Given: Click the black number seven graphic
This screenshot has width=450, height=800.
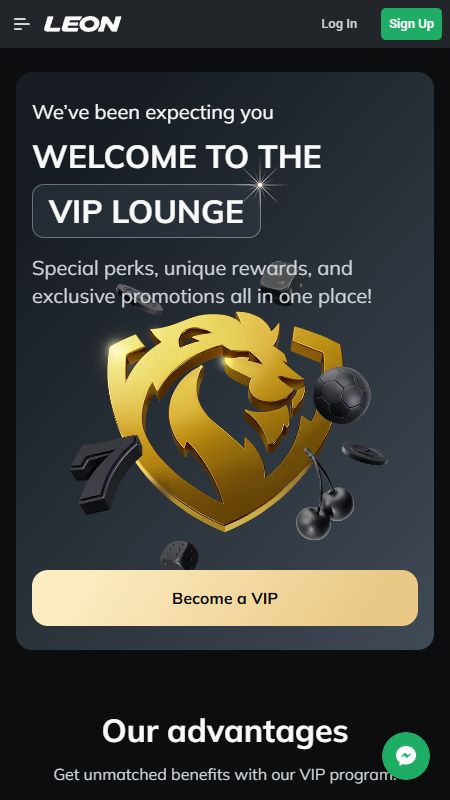Looking at the screenshot, I should point(106,474).
